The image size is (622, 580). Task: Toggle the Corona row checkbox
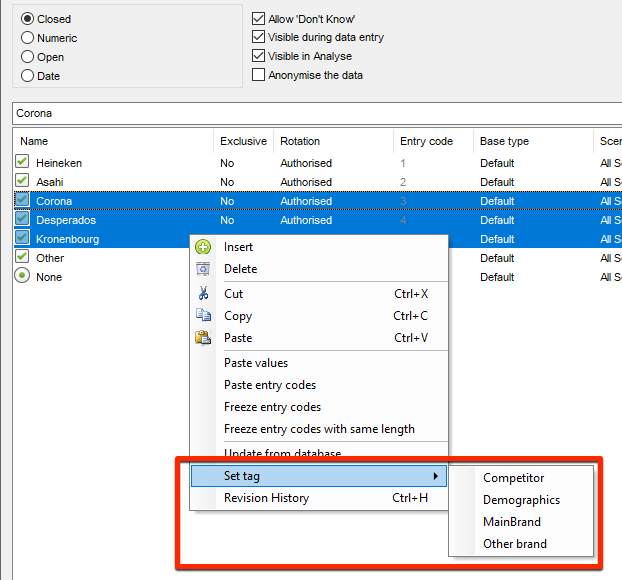[x=22, y=200]
